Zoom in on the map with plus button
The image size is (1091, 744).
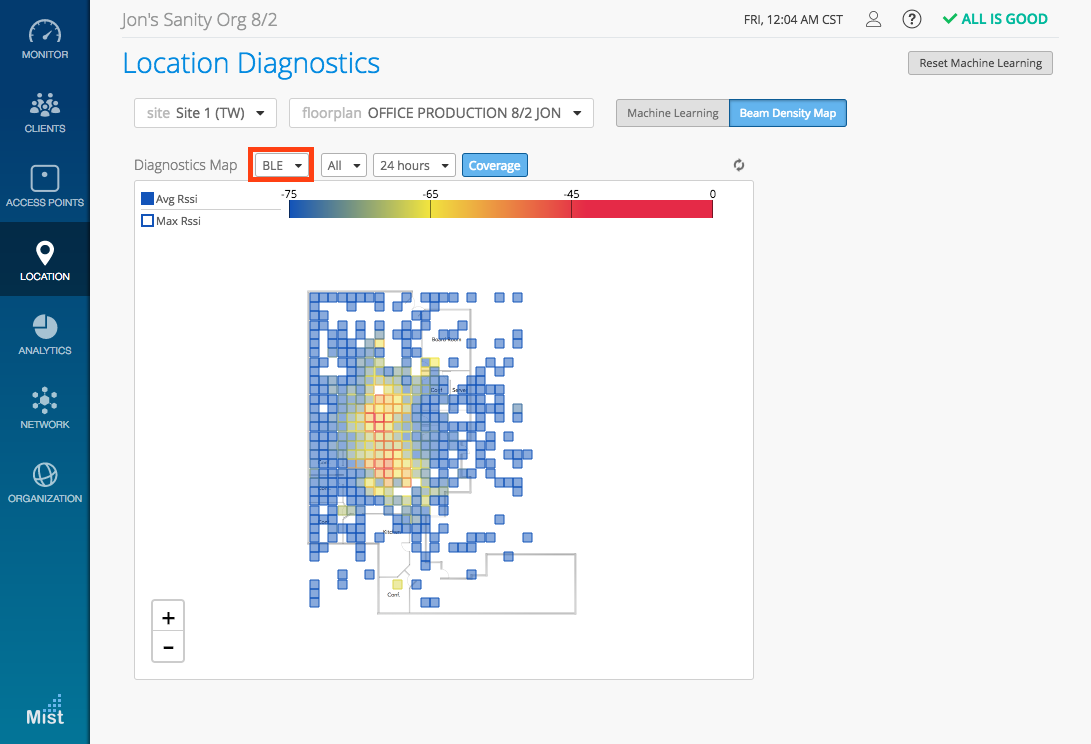tap(168, 617)
